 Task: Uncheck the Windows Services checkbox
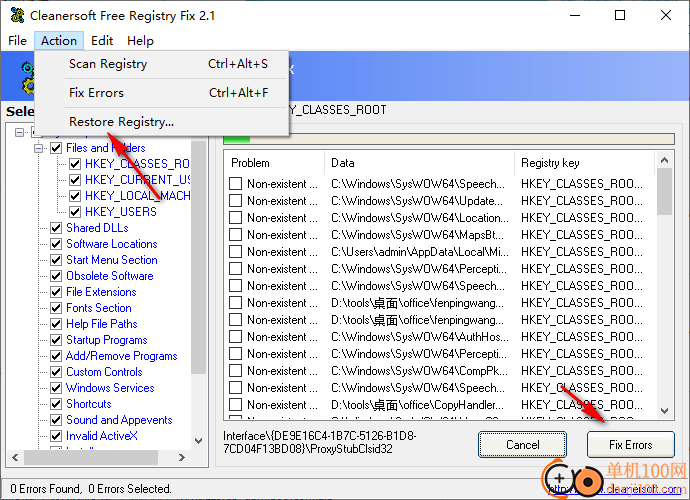(56, 388)
